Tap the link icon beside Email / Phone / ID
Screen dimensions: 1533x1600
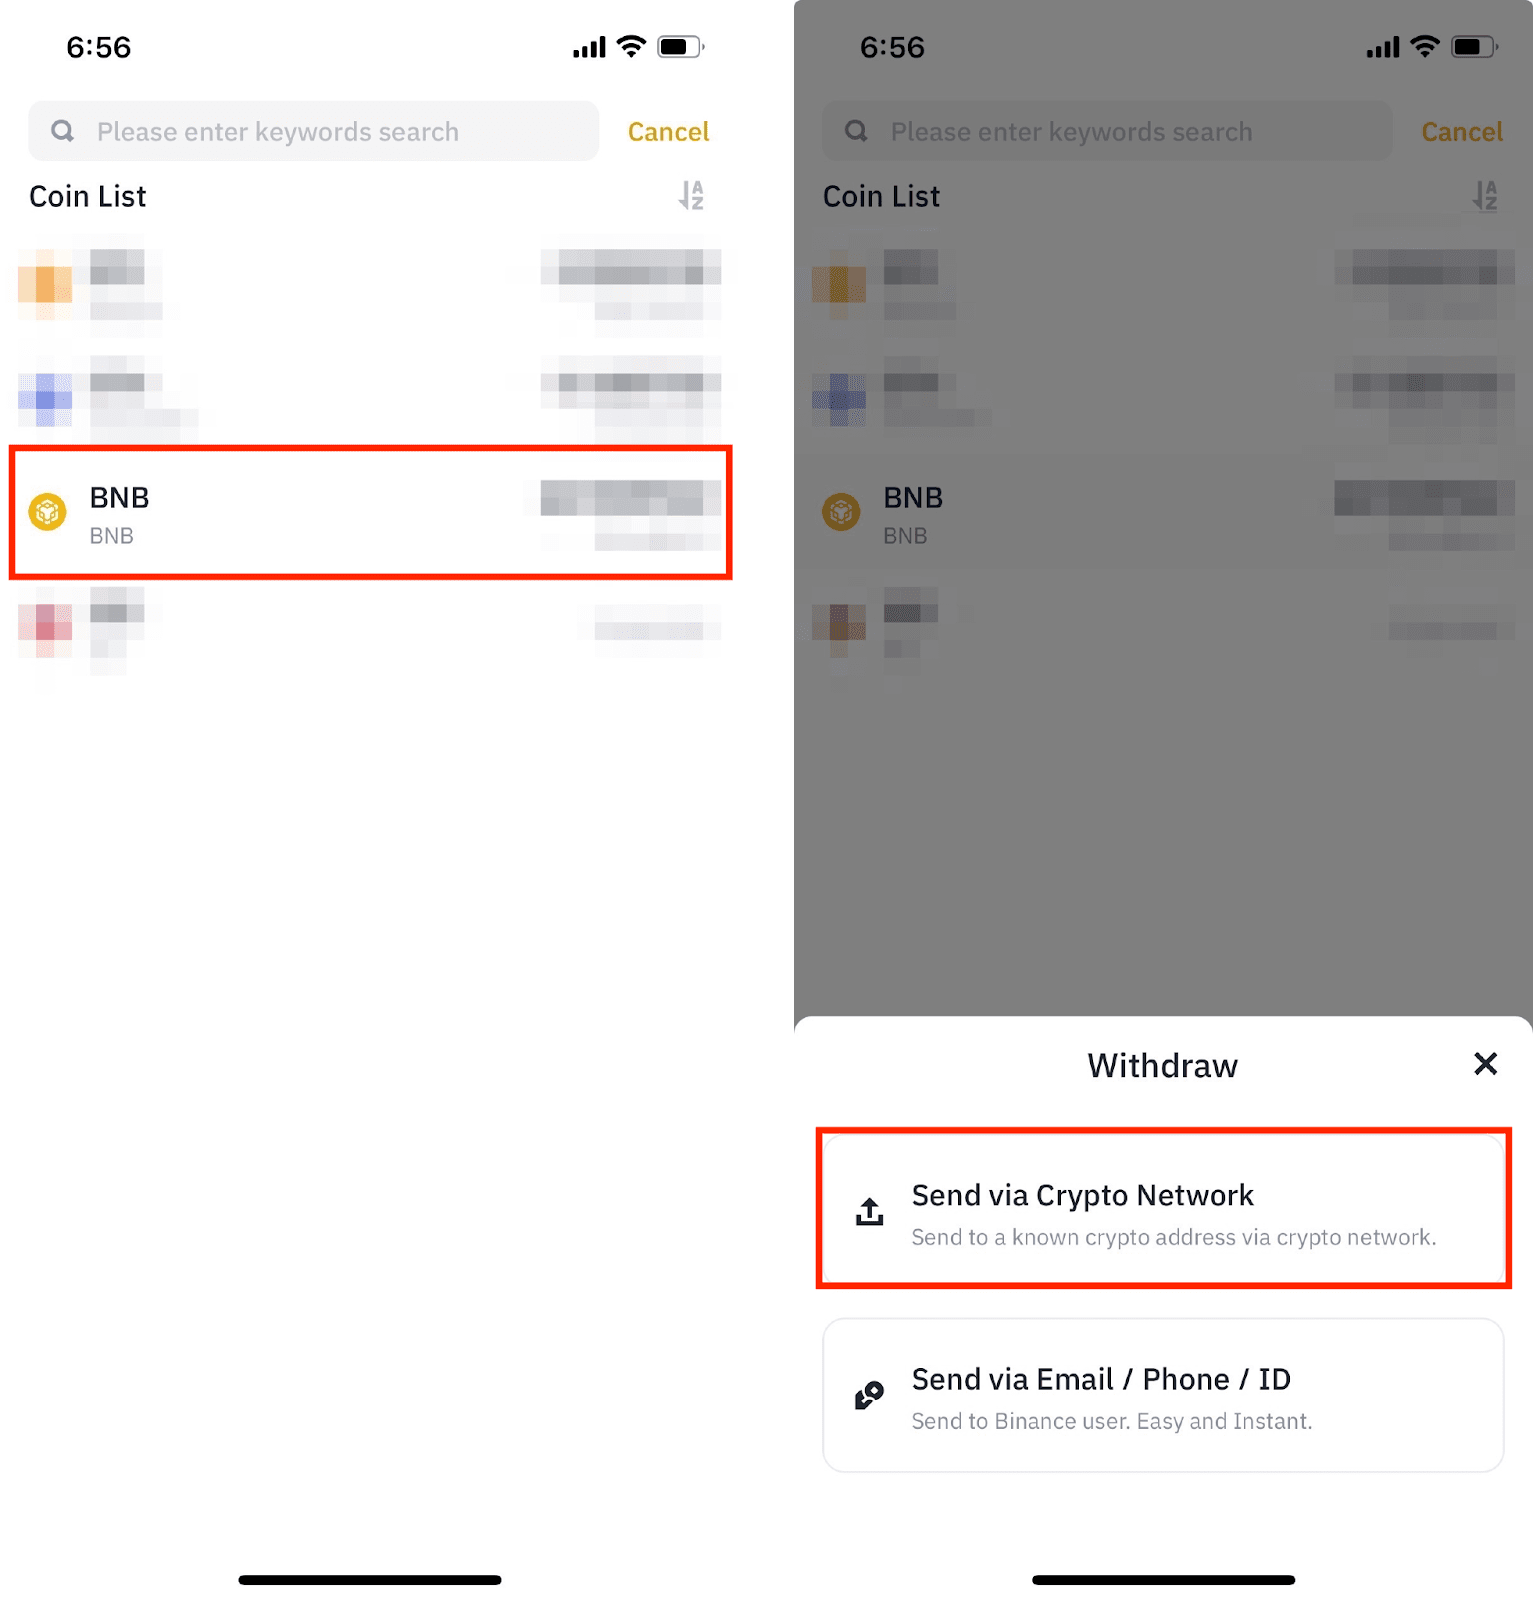pyautogui.click(x=869, y=1395)
